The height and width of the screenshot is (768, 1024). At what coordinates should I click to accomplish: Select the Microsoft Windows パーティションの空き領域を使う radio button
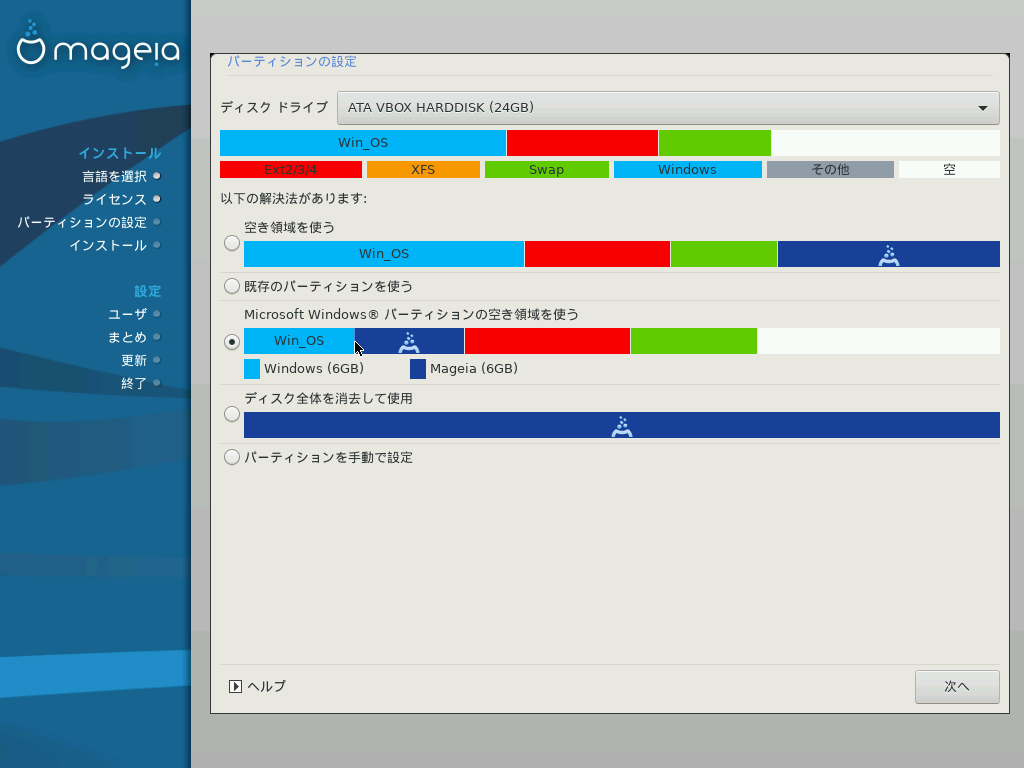(x=232, y=342)
